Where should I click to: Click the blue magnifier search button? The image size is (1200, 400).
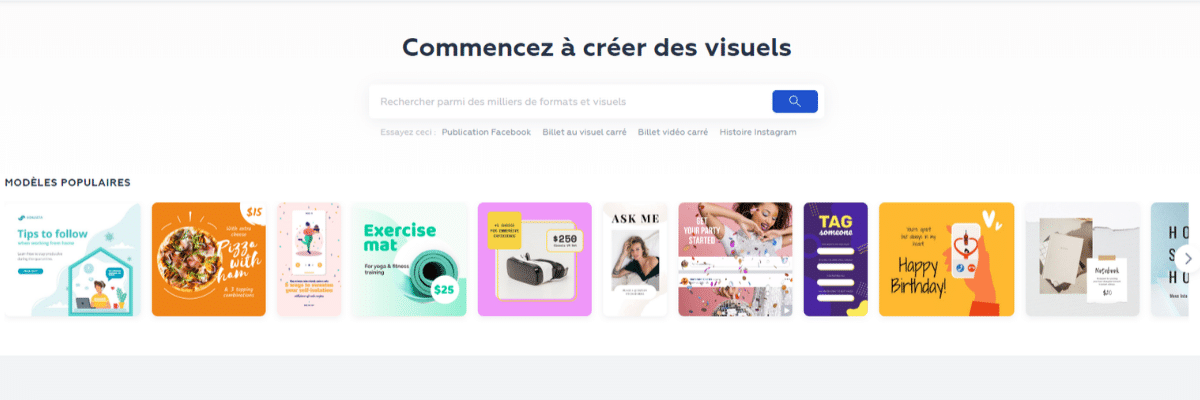795,101
